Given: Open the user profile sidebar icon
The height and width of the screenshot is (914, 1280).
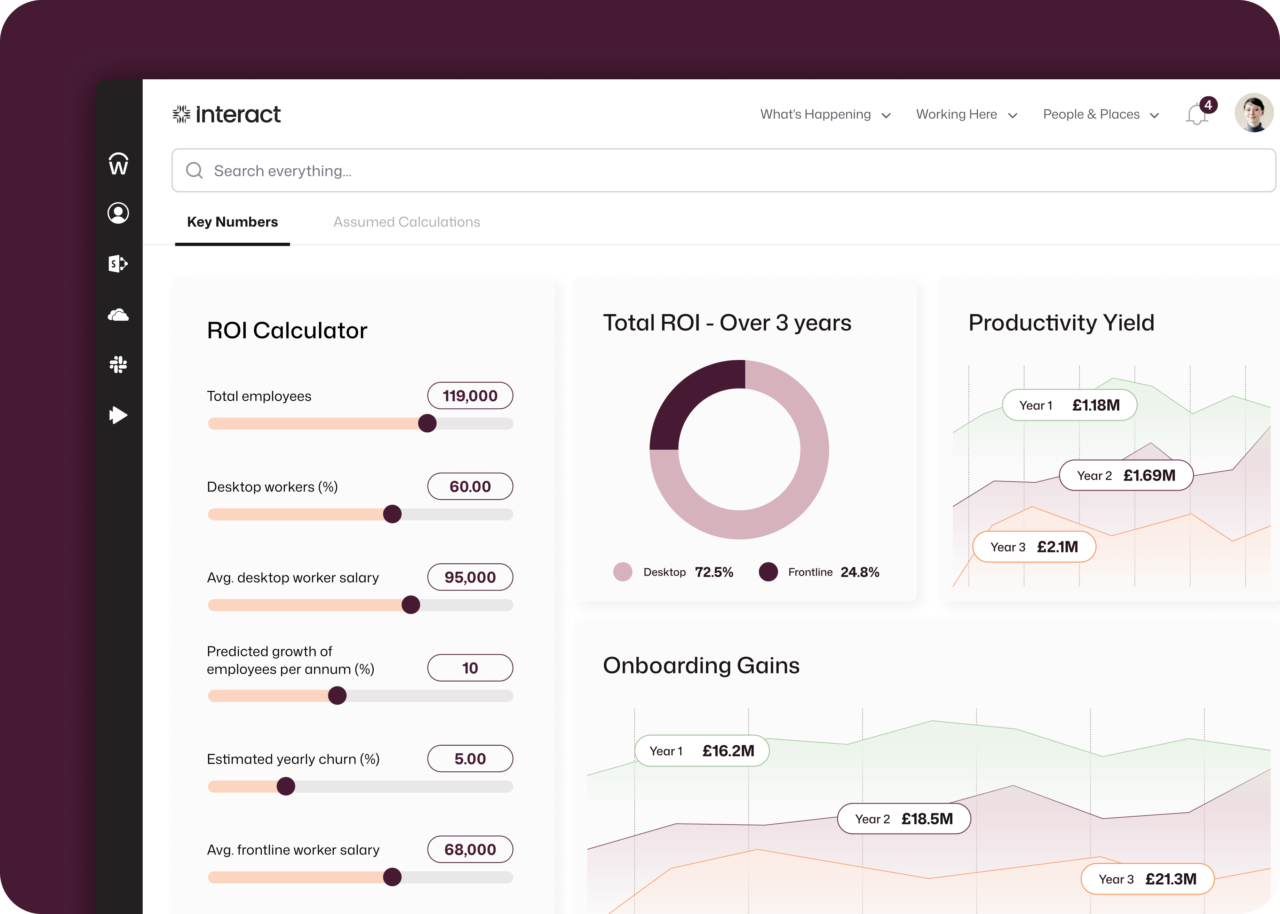Looking at the screenshot, I should point(118,213).
